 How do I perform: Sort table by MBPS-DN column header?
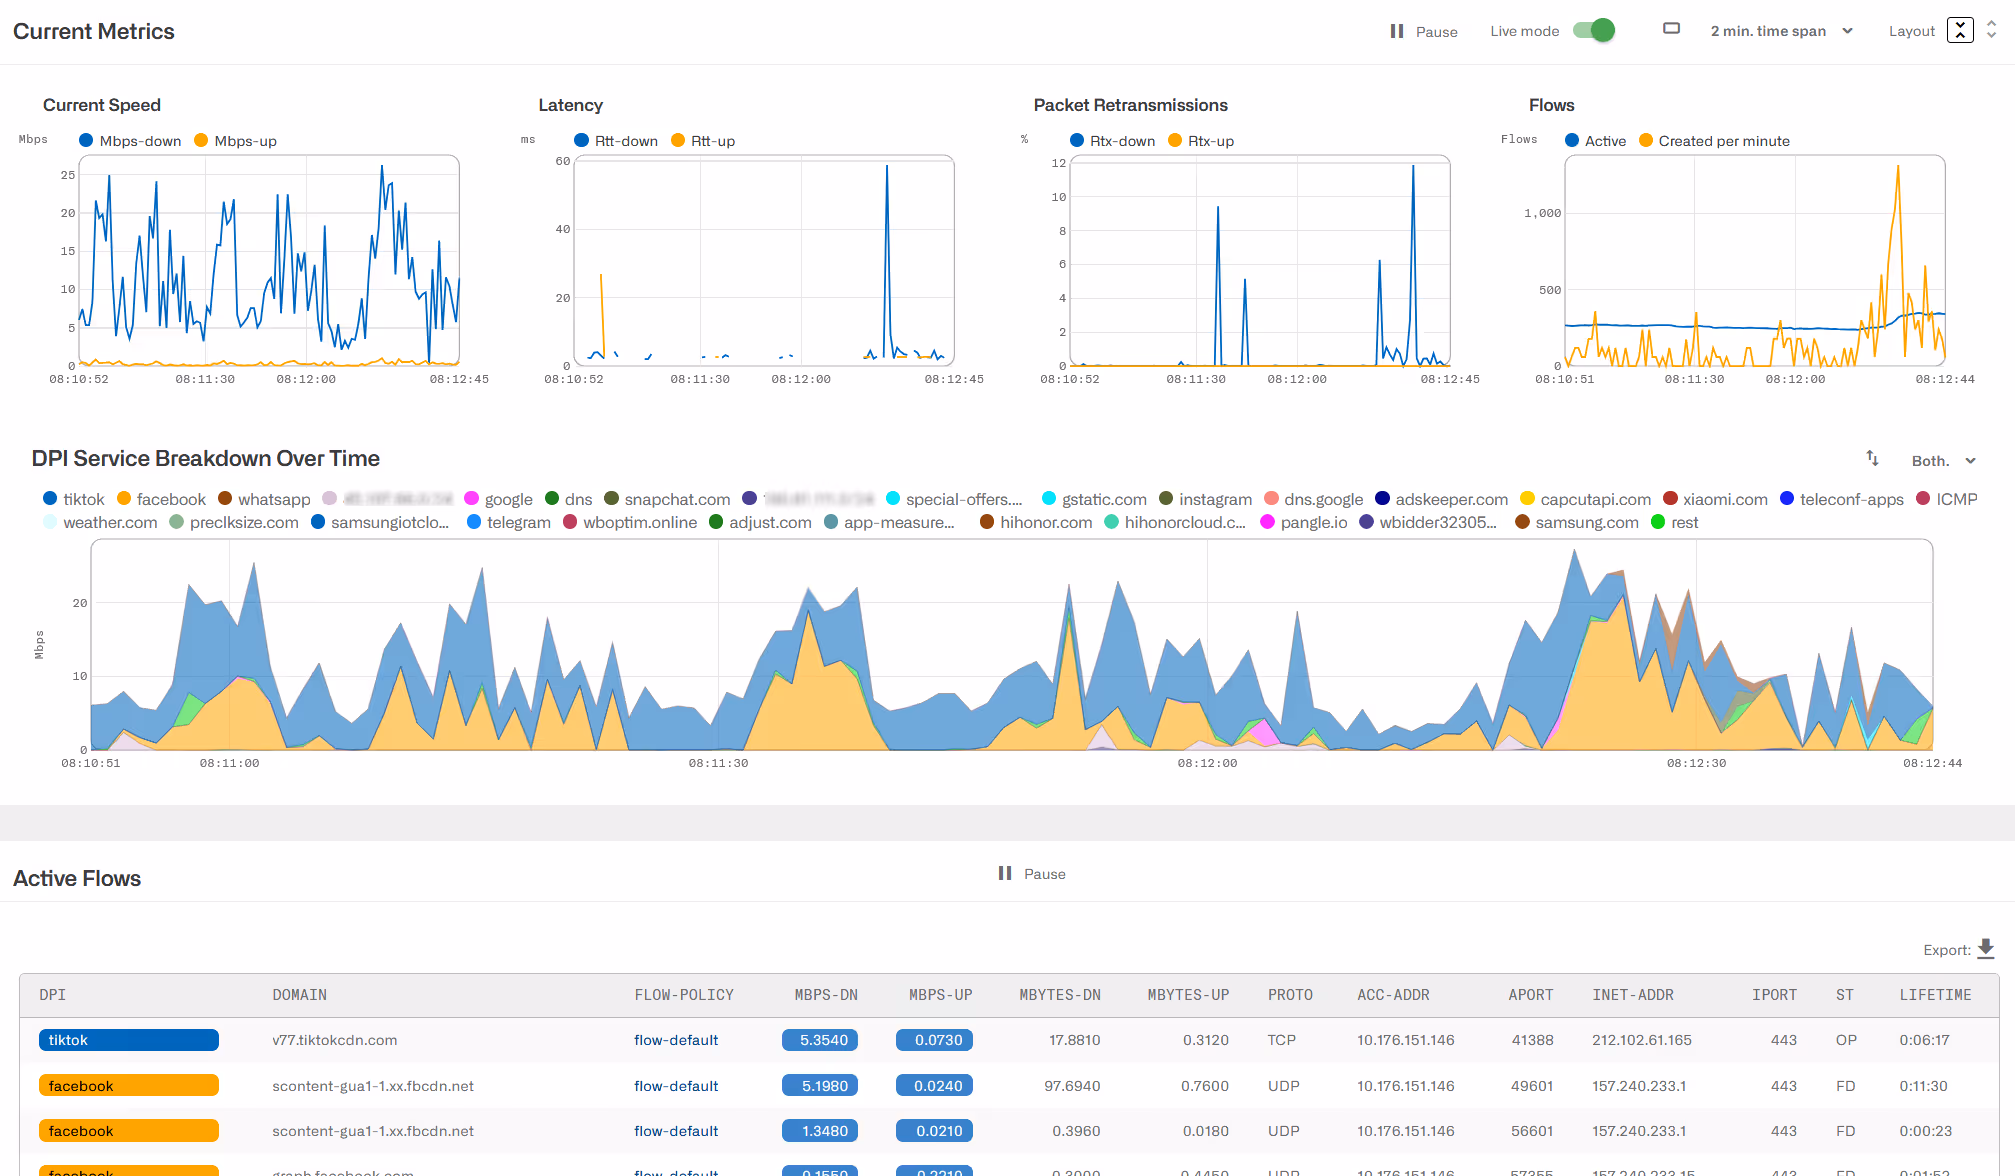click(x=826, y=995)
